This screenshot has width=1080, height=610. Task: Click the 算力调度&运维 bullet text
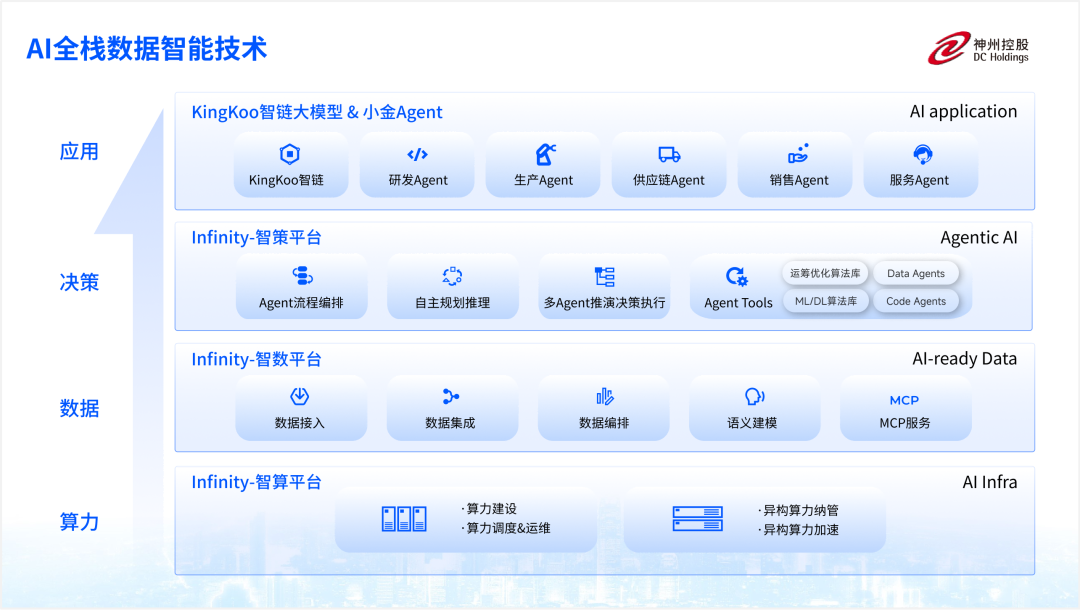(506, 528)
